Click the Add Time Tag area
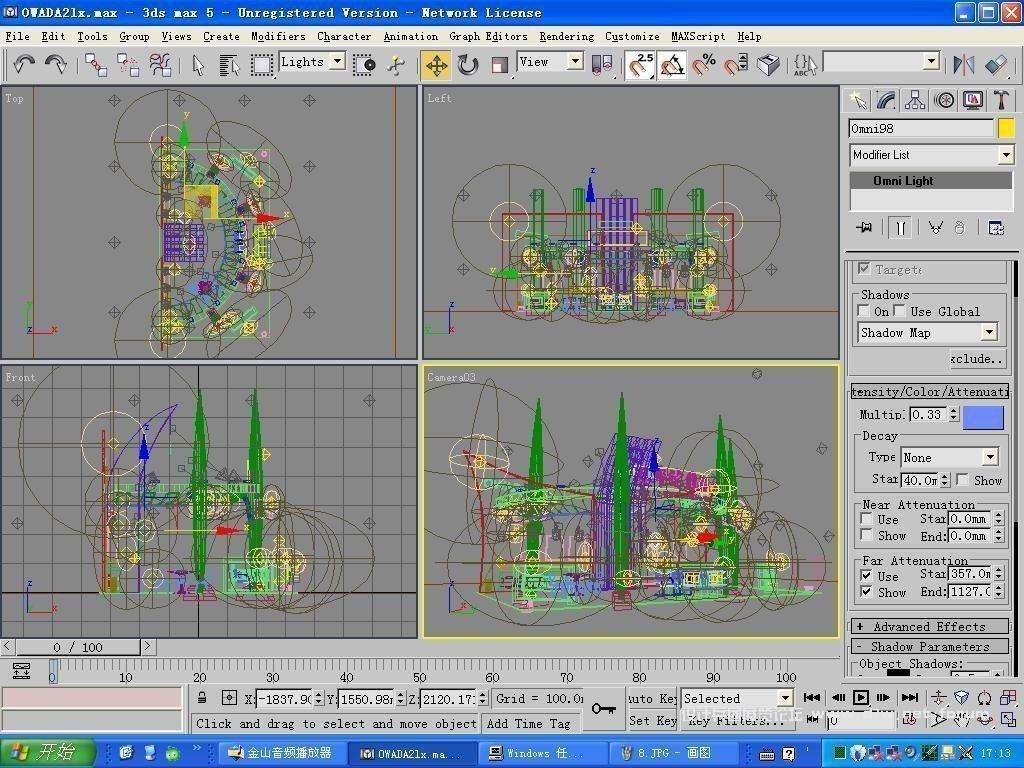This screenshot has width=1024, height=768. pyautogui.click(x=528, y=723)
